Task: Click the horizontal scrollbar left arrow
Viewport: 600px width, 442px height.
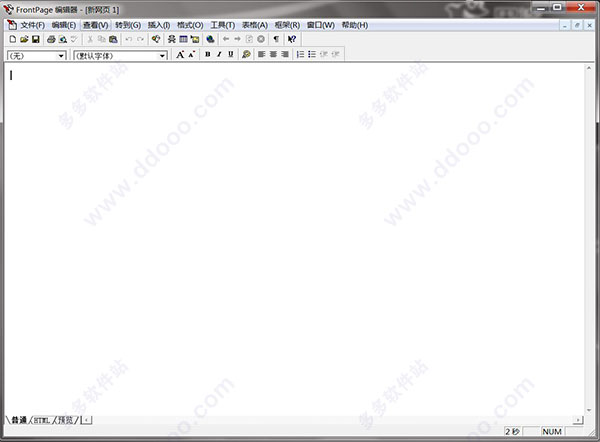Action: pyautogui.click(x=87, y=420)
